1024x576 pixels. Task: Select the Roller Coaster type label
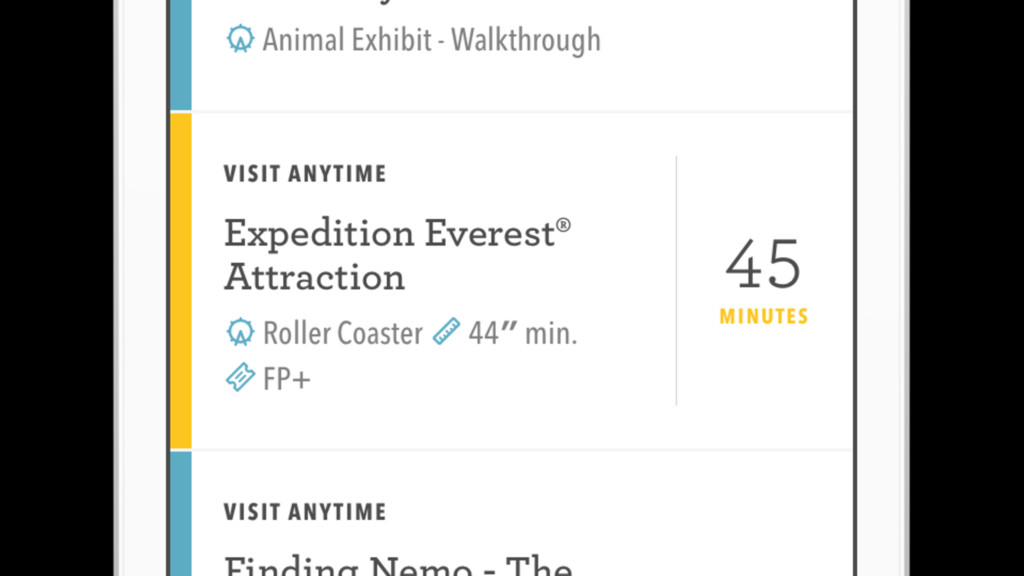pyautogui.click(x=343, y=333)
